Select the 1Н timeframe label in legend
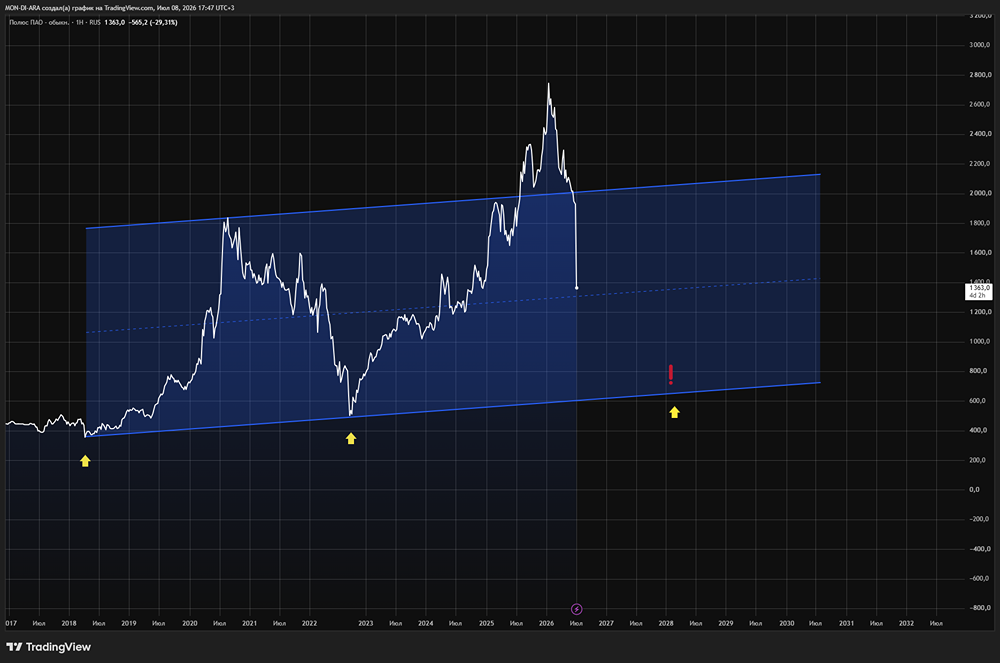 click(80, 22)
